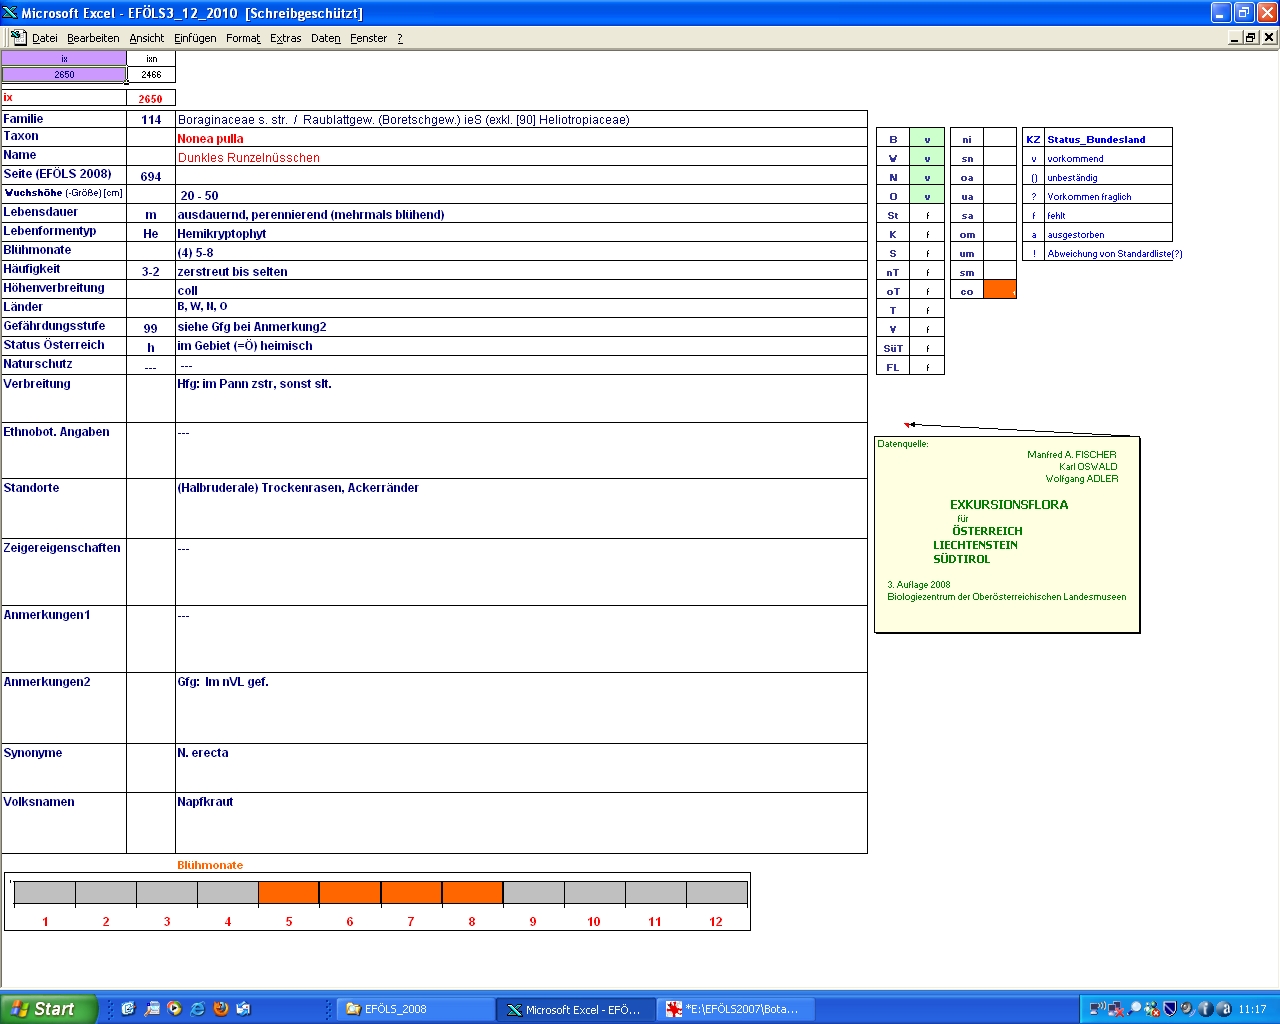Screen dimensions: 1280x1024
Task: Click the orange bar for month 5
Action: (x=289, y=893)
